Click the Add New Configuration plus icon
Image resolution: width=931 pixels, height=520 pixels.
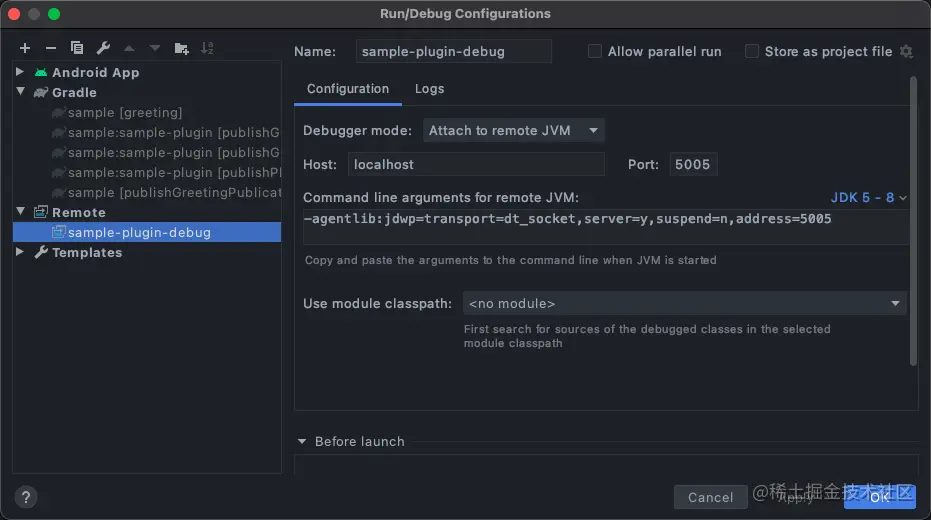(x=25, y=48)
